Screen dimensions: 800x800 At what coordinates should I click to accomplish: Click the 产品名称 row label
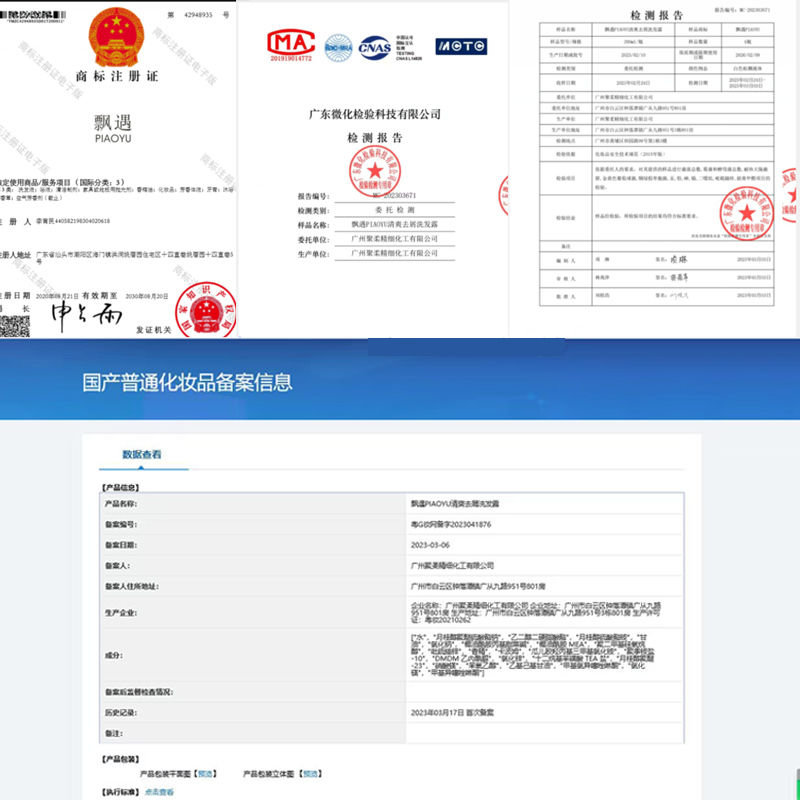[x=121, y=504]
